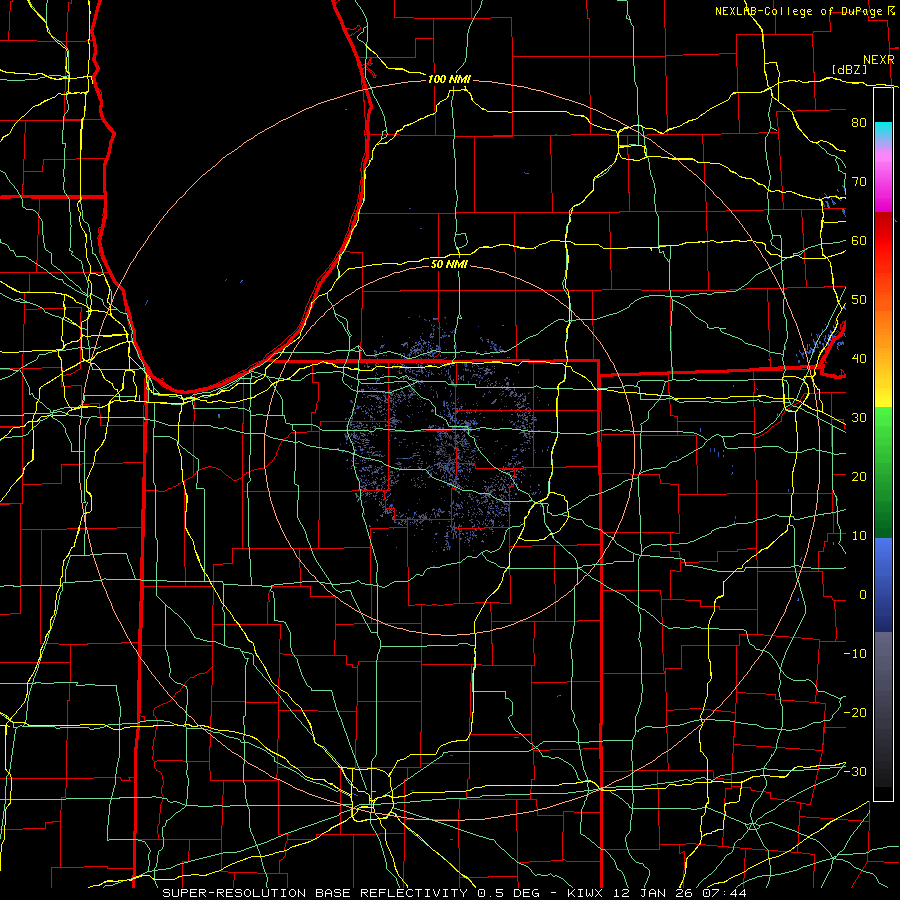The image size is (900, 900).
Task: Click the -30 value on the dBZ scale
Action: (x=855, y=771)
